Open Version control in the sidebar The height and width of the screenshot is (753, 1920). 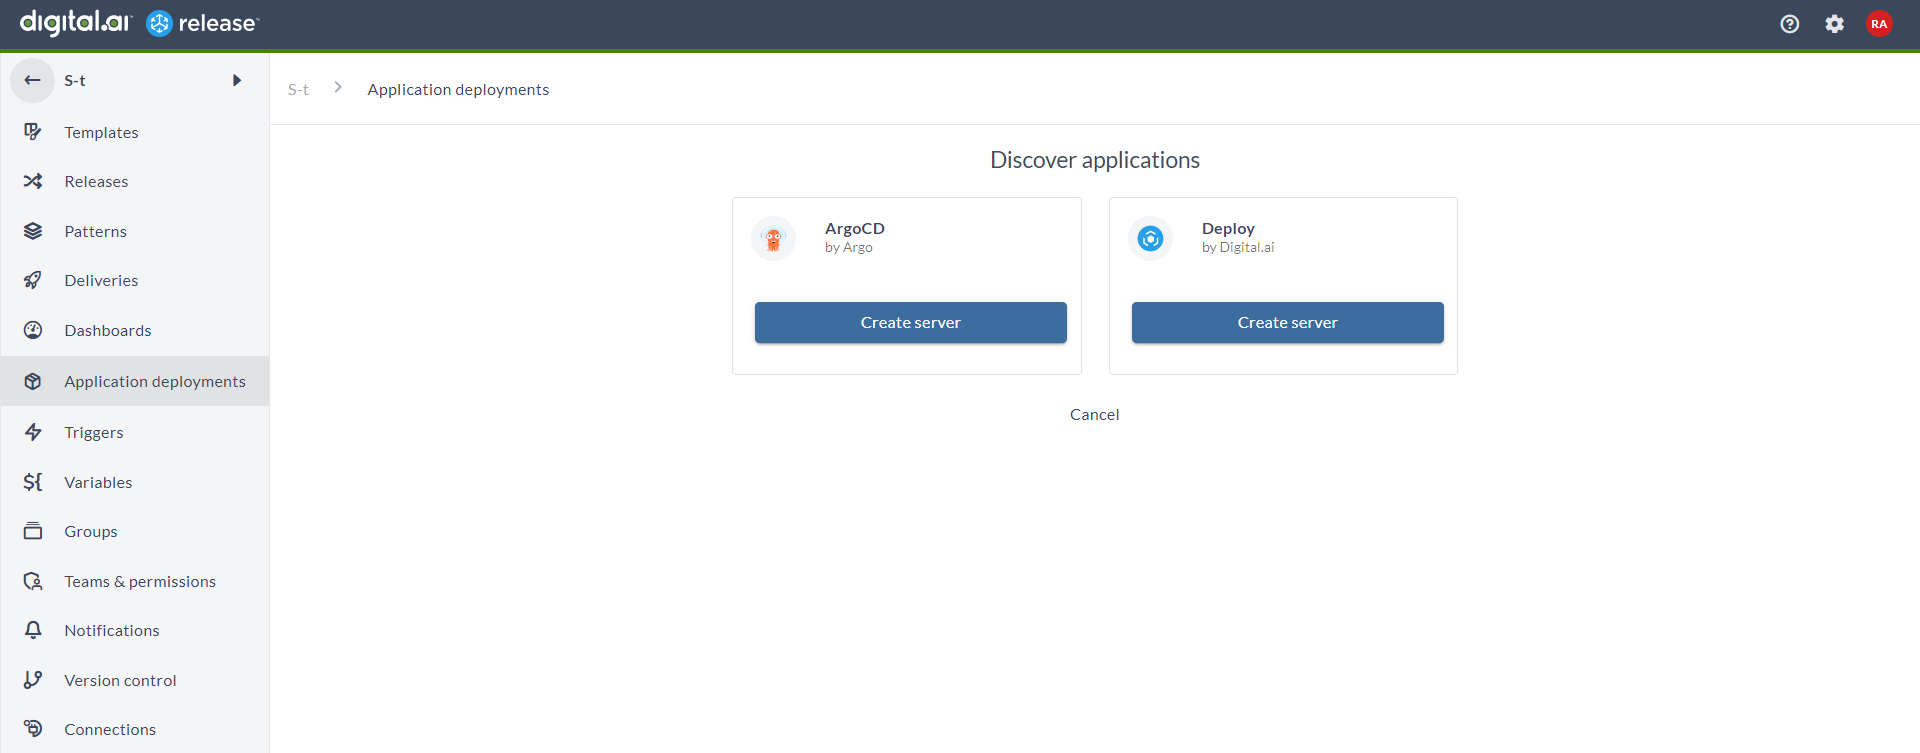point(120,680)
